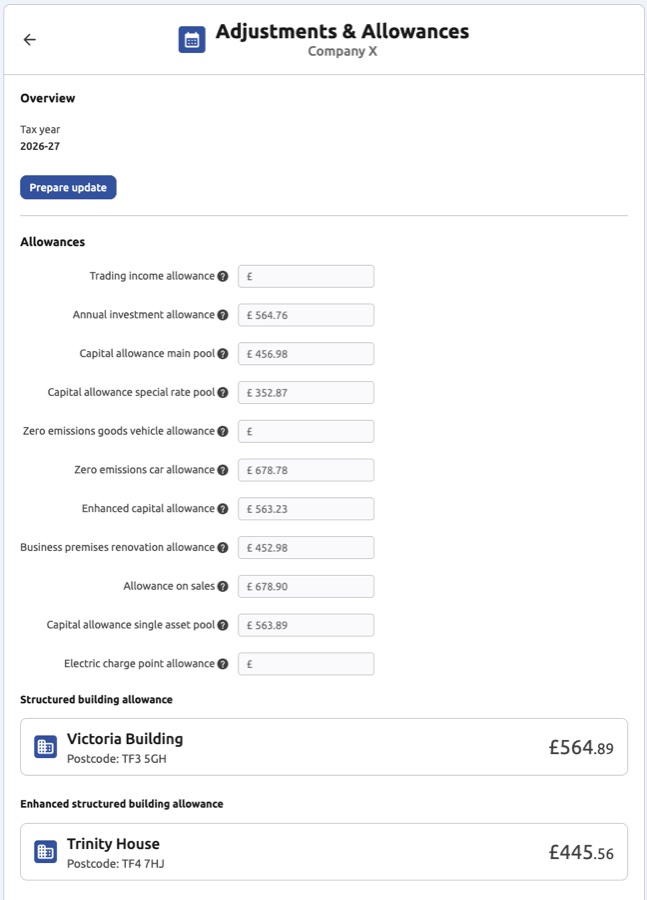Open help for Capital allowance single asset pool
The width and height of the screenshot is (647, 900).
222,625
